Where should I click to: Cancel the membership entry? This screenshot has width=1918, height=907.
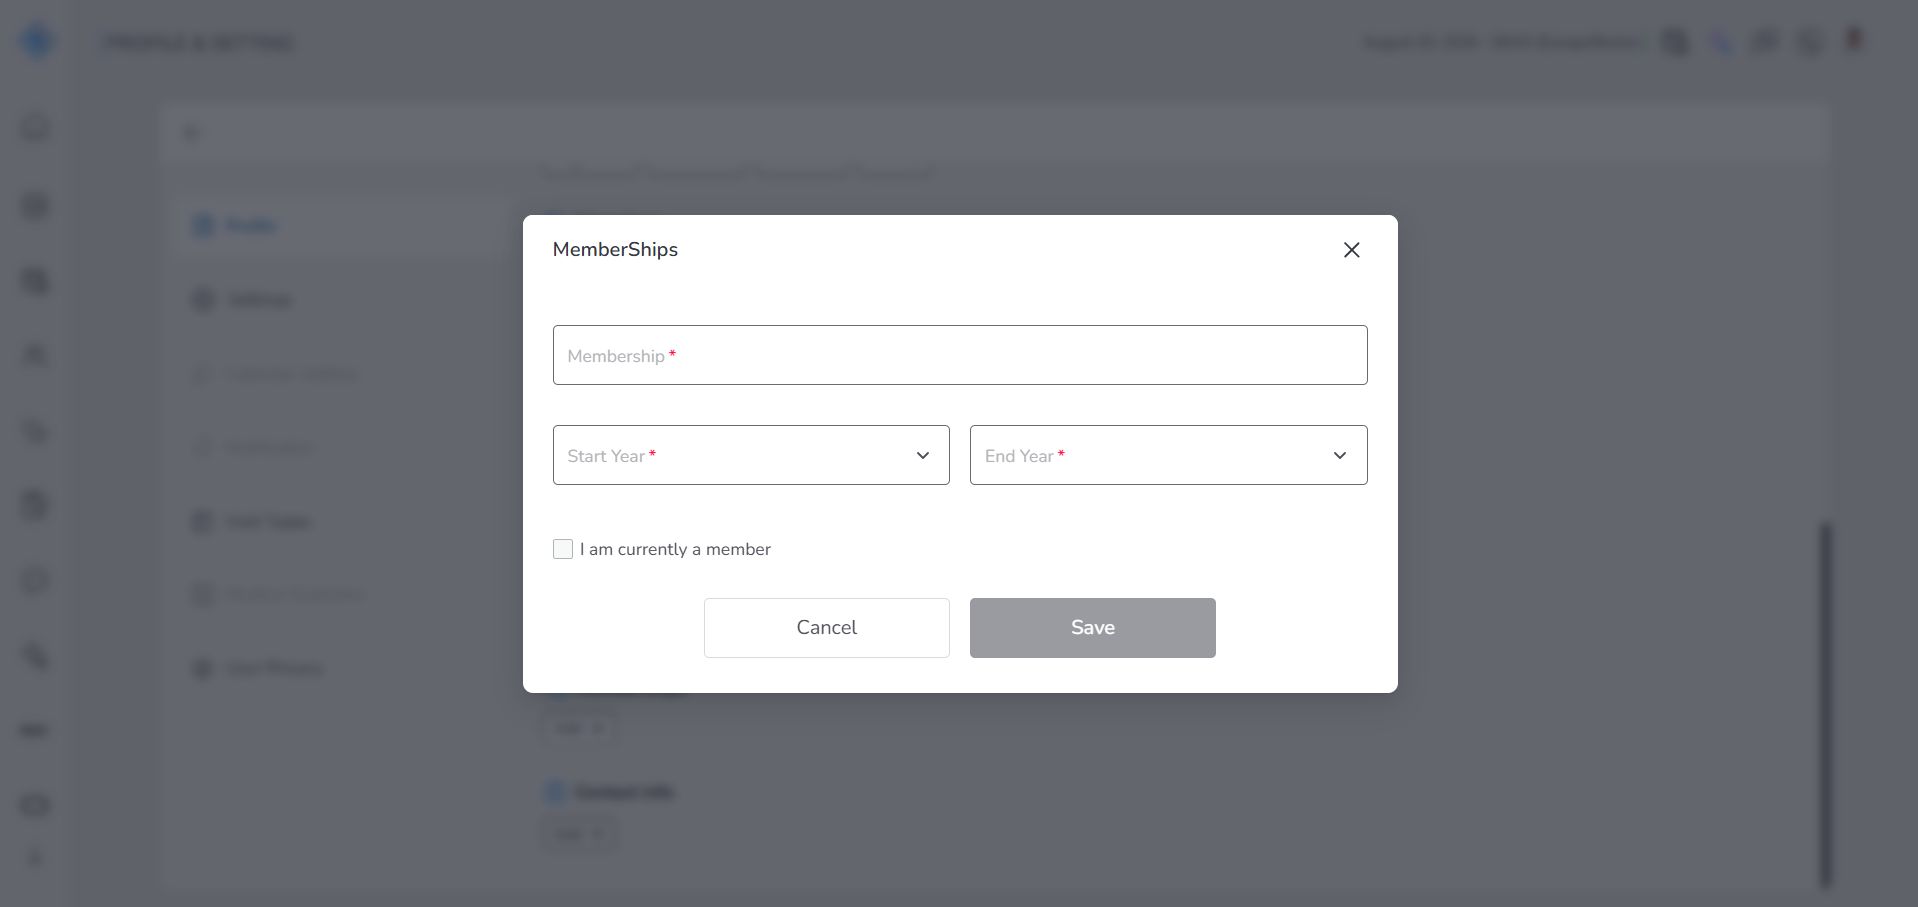click(827, 628)
